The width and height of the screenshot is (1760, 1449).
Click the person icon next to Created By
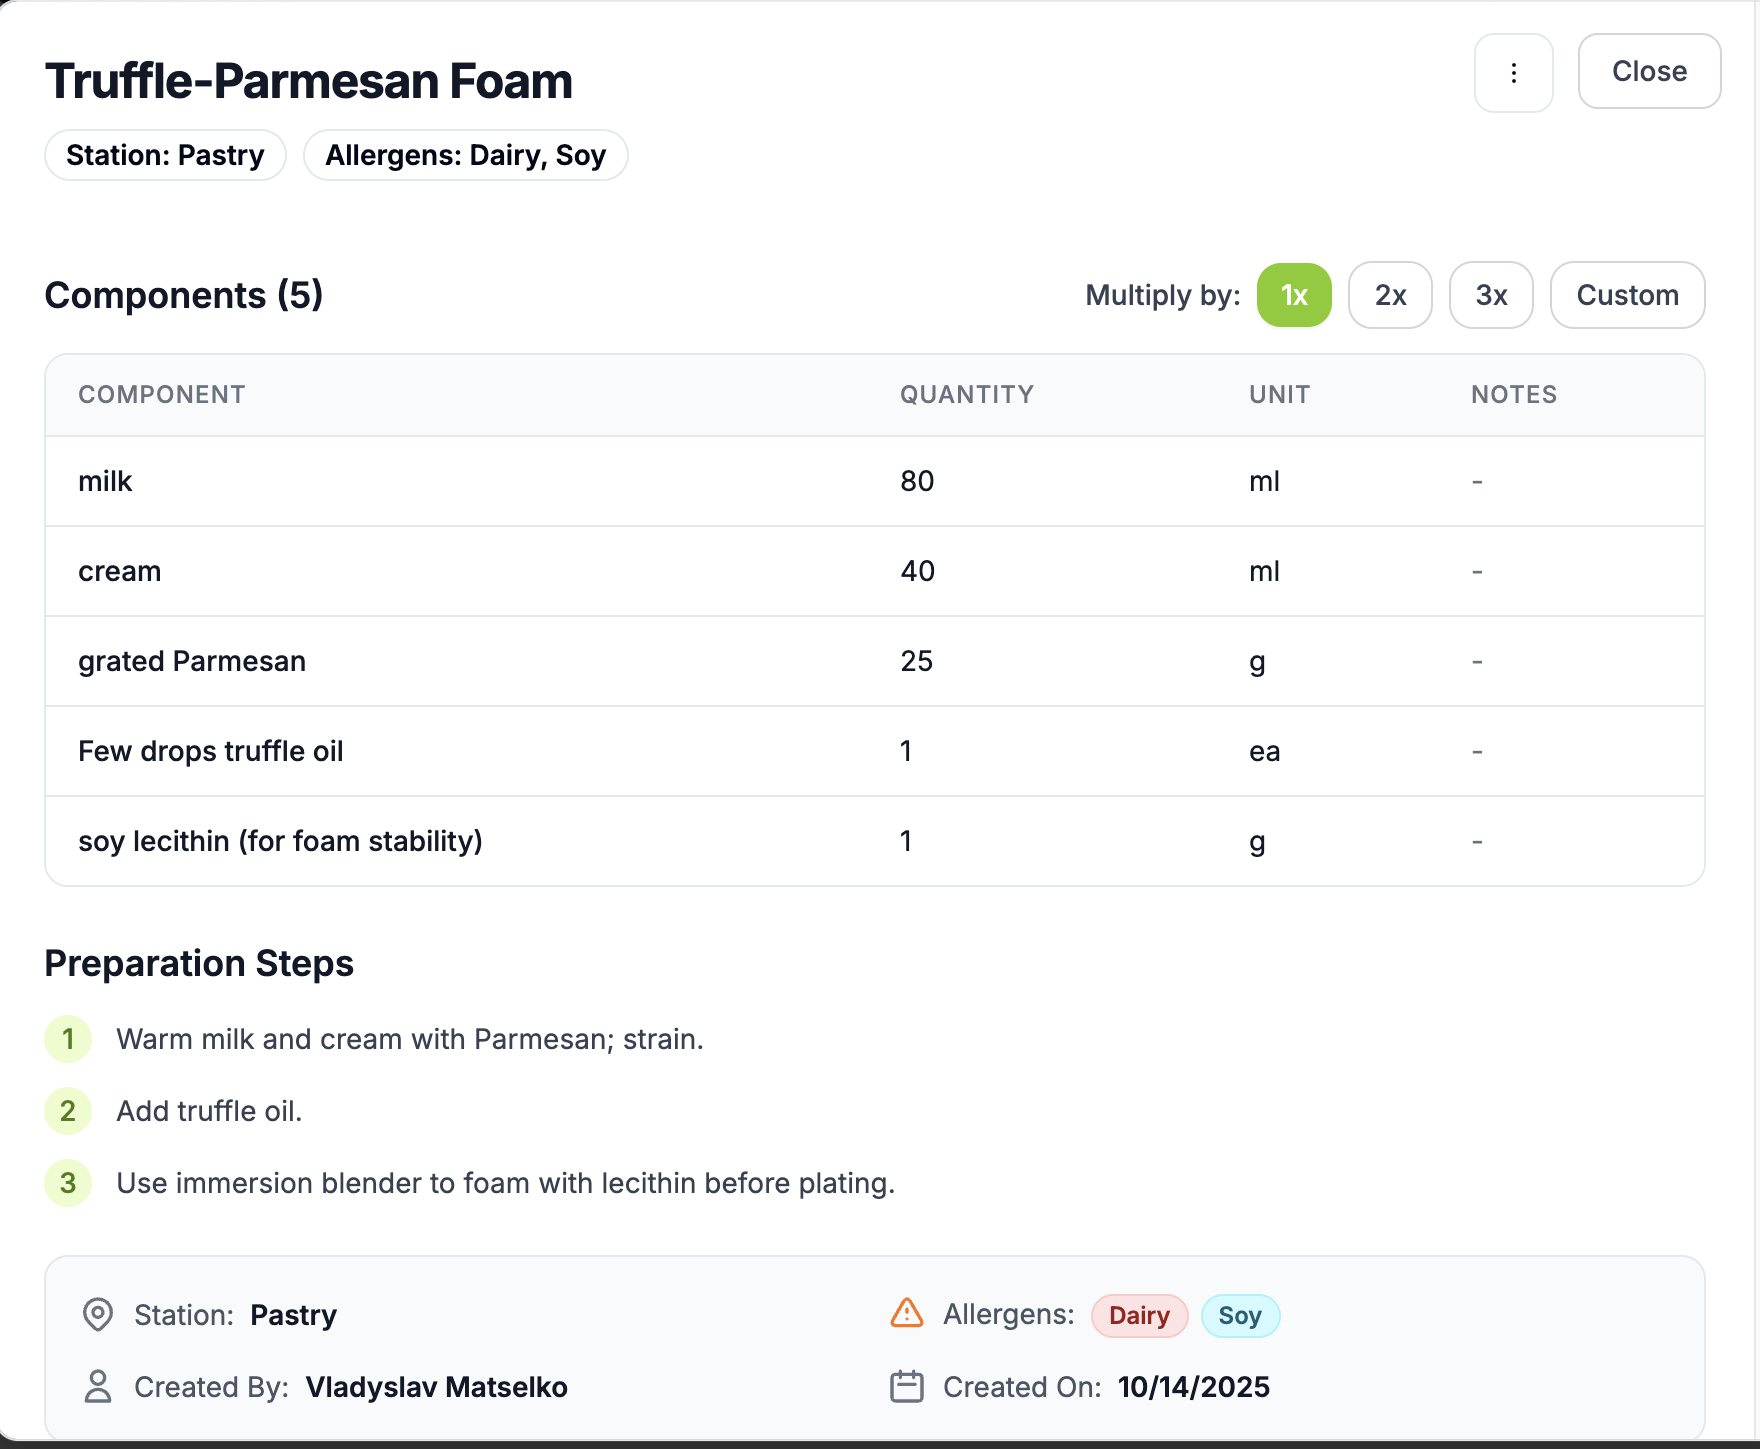tap(98, 1387)
